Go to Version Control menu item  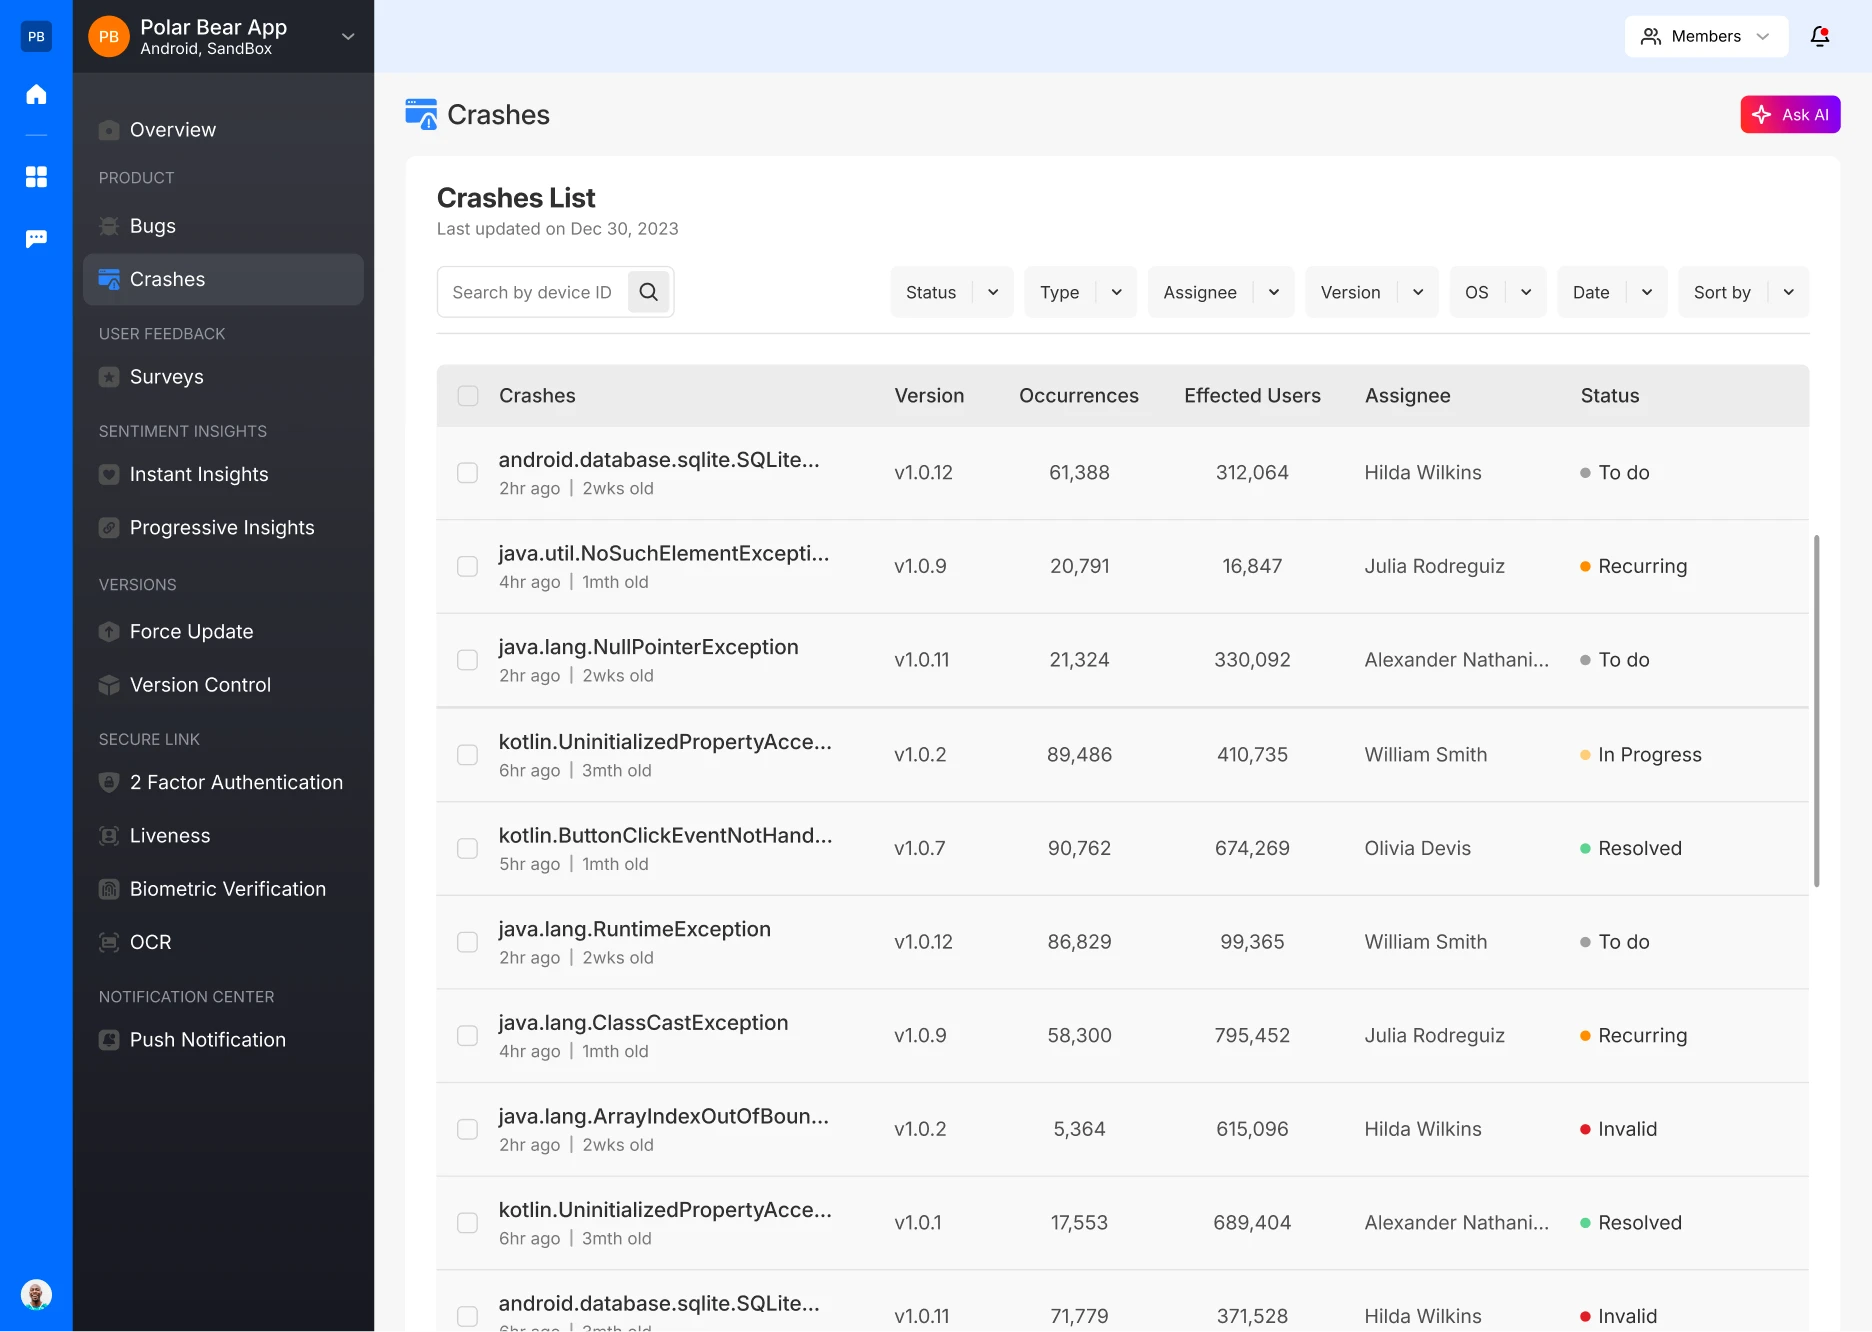(x=200, y=685)
